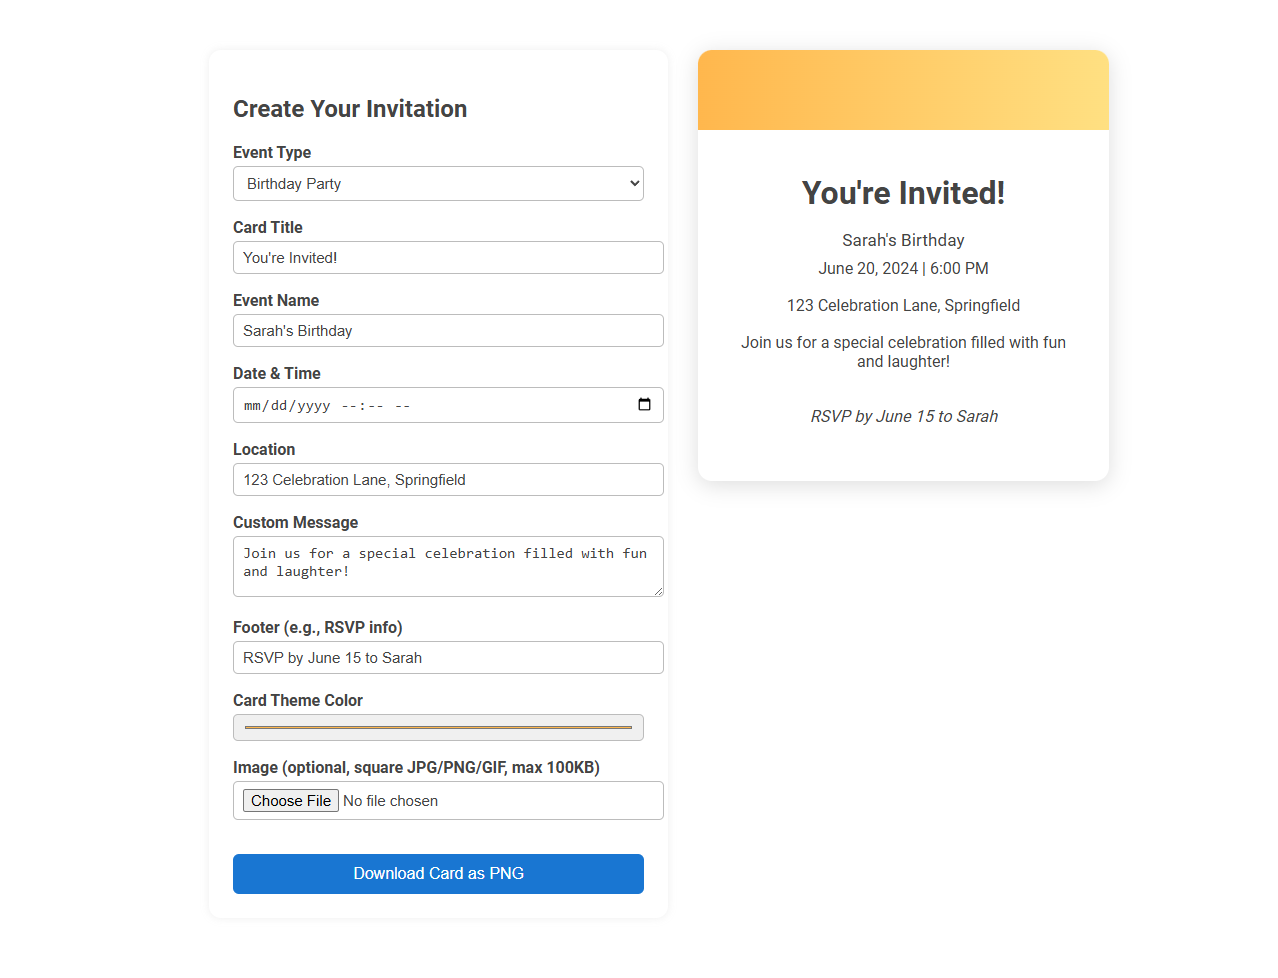Screen dimensions: 1278x978
Task: Click the Location input field
Action: (447, 479)
